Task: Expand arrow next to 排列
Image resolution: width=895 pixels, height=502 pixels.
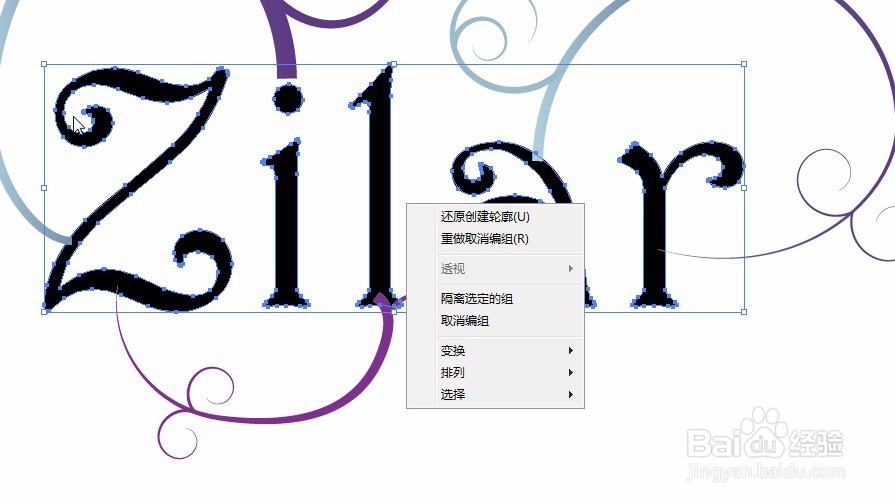Action: pos(571,372)
